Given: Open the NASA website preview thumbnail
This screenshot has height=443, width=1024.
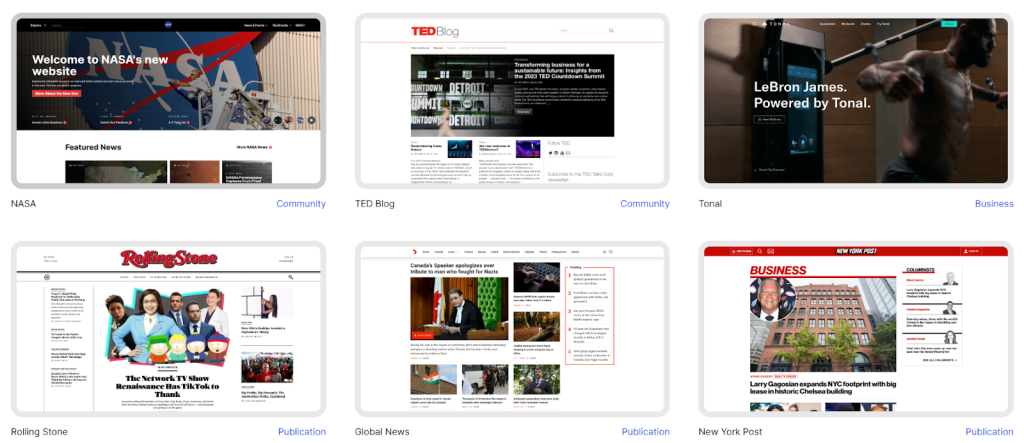Looking at the screenshot, I should point(168,101).
